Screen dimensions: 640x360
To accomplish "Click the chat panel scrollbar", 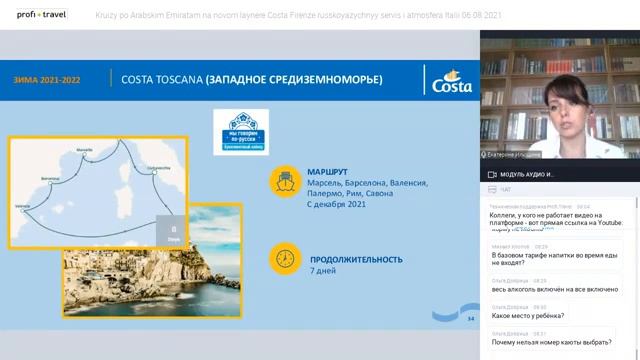I will pyautogui.click(x=636, y=278).
